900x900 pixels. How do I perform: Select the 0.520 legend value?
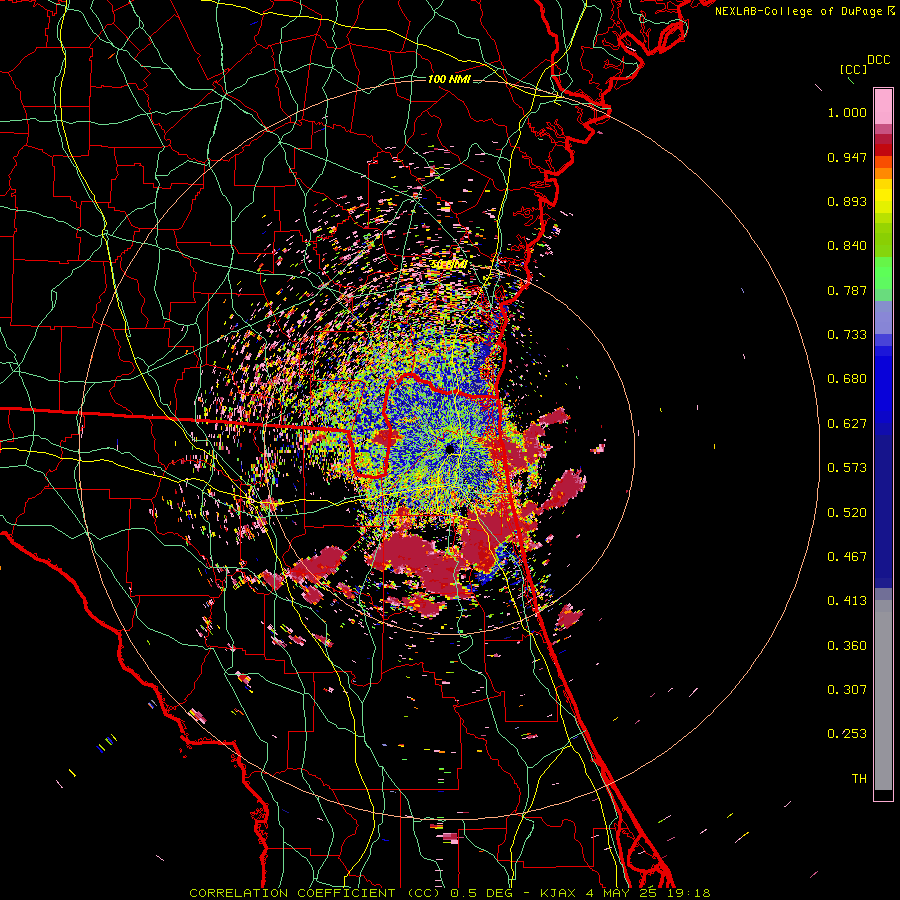click(847, 513)
